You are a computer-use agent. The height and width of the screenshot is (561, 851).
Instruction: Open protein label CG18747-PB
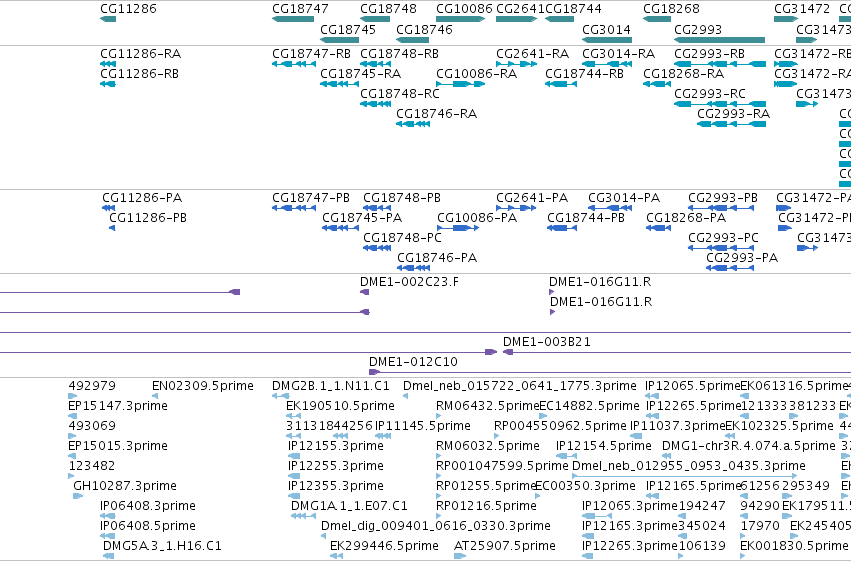pyautogui.click(x=310, y=197)
